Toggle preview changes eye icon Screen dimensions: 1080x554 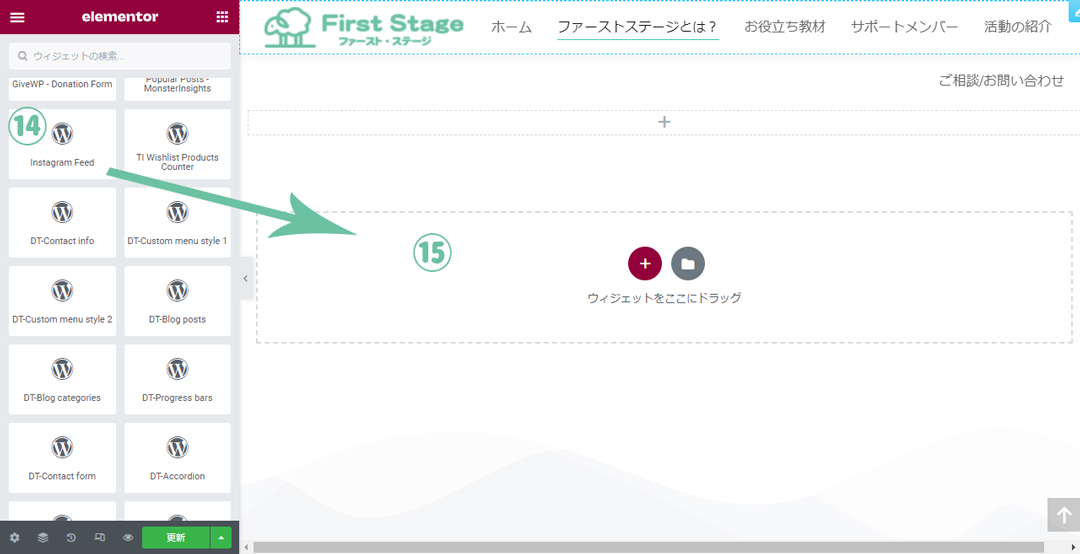click(x=128, y=537)
